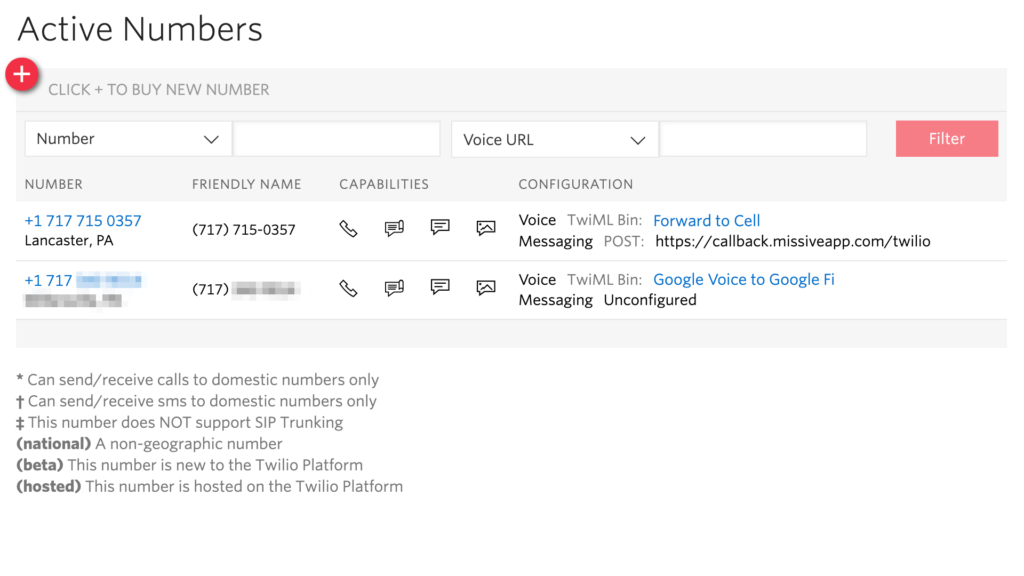
Task: Click the red plus button to buy number
Action: click(22, 74)
